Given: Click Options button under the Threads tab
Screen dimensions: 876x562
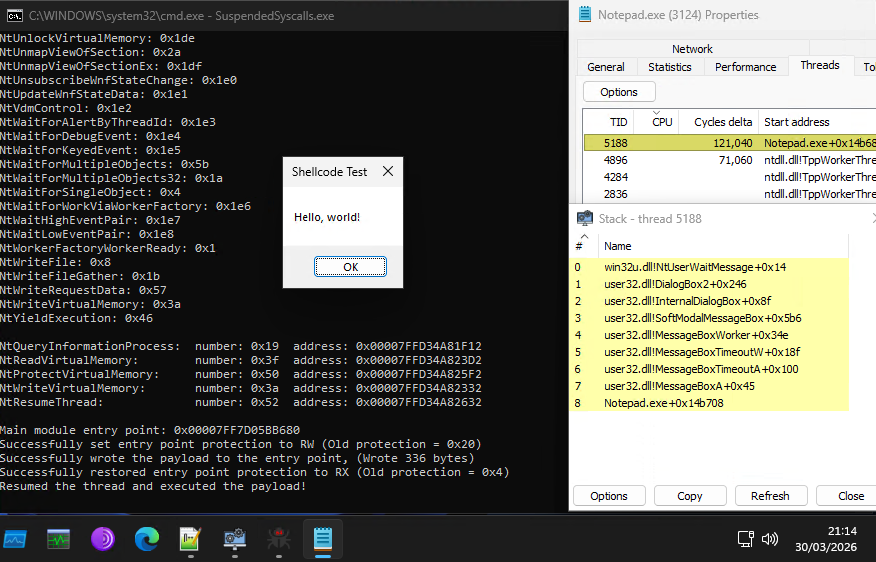Looking at the screenshot, I should click(619, 92).
